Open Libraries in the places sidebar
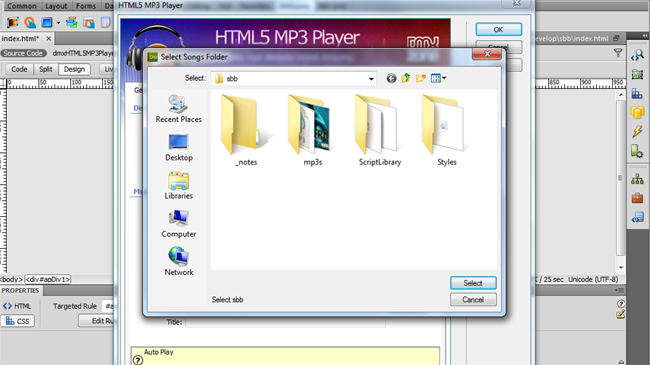 pyautogui.click(x=179, y=186)
